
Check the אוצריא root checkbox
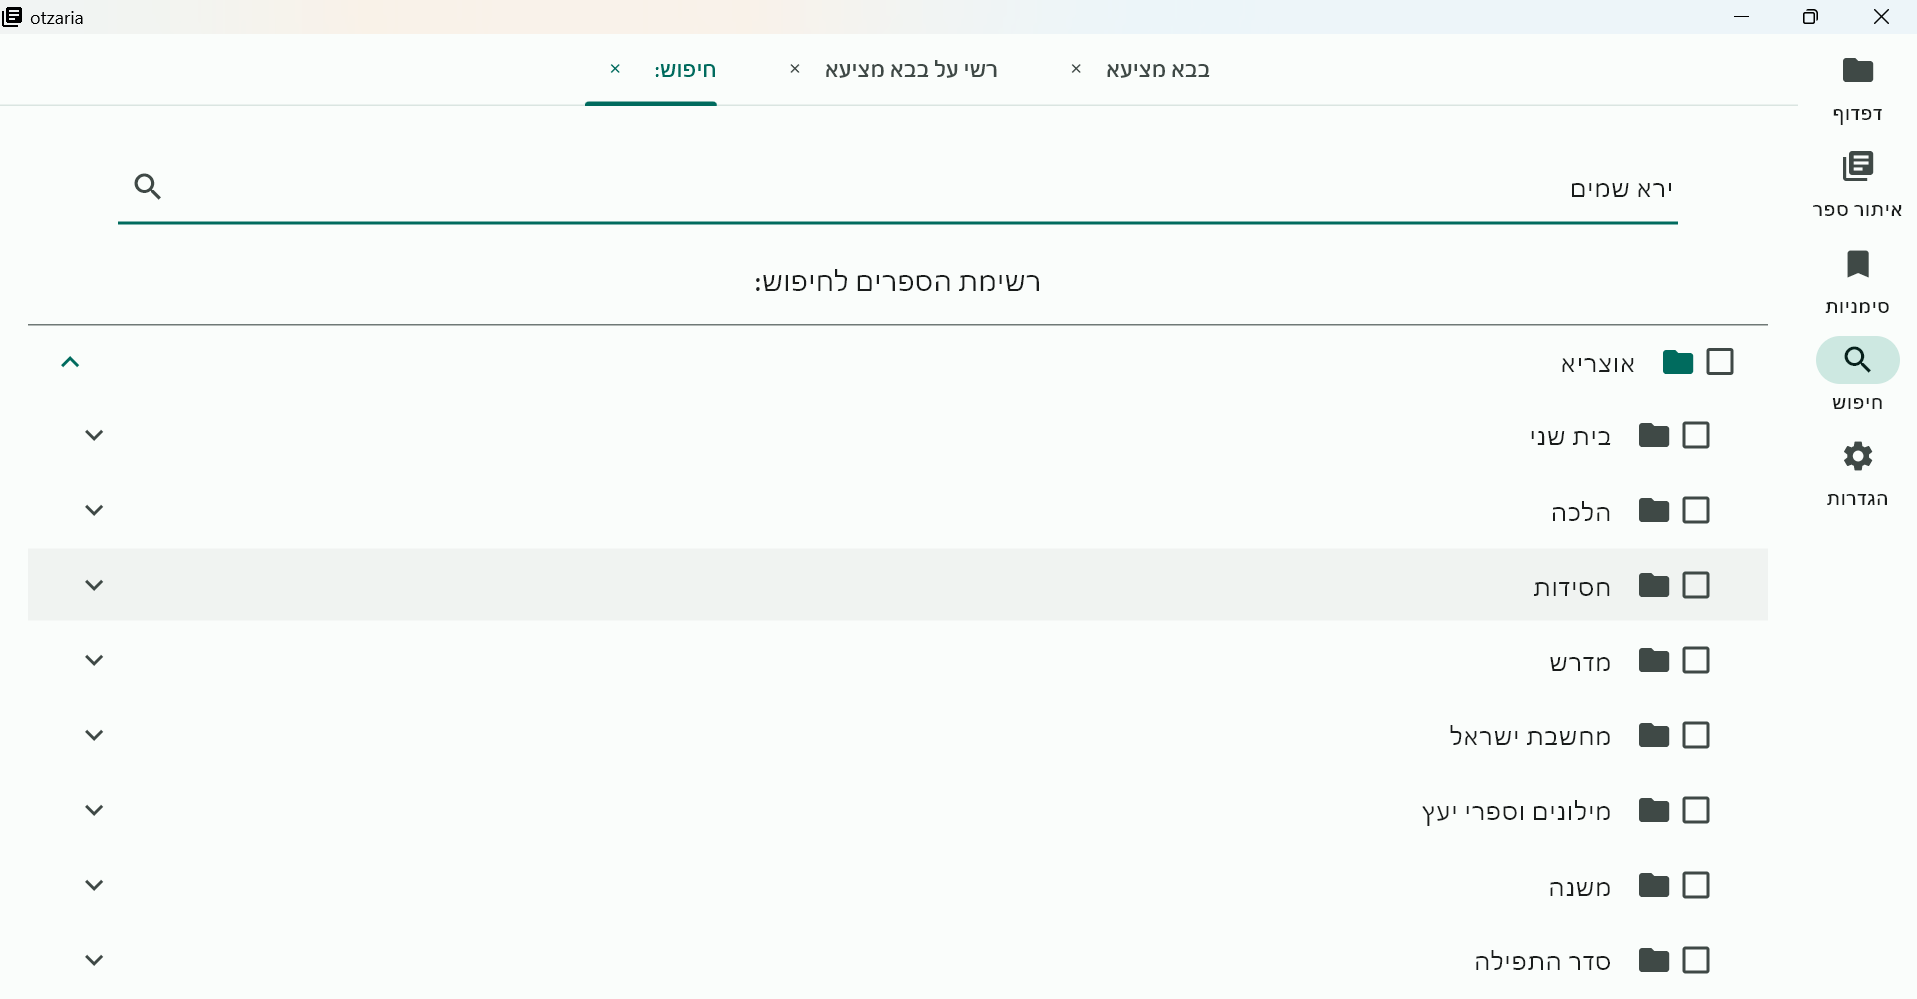1719,362
